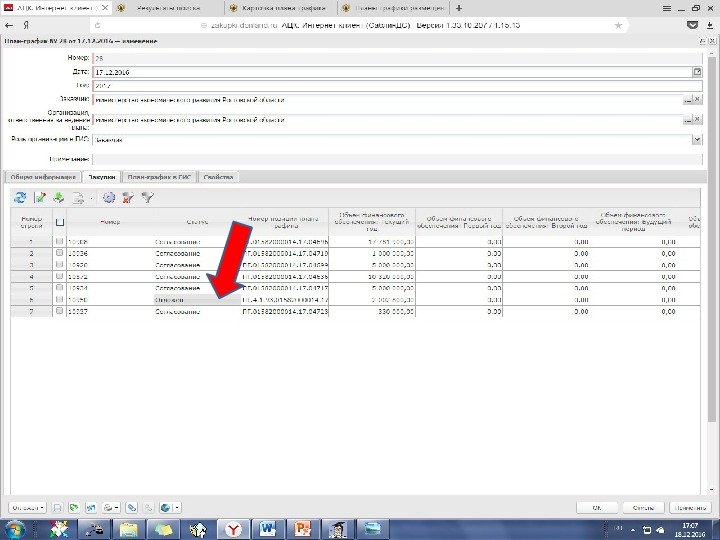The image size is (720, 540).
Task: Toggle the select-all checkbox in table header
Action: click(60, 222)
